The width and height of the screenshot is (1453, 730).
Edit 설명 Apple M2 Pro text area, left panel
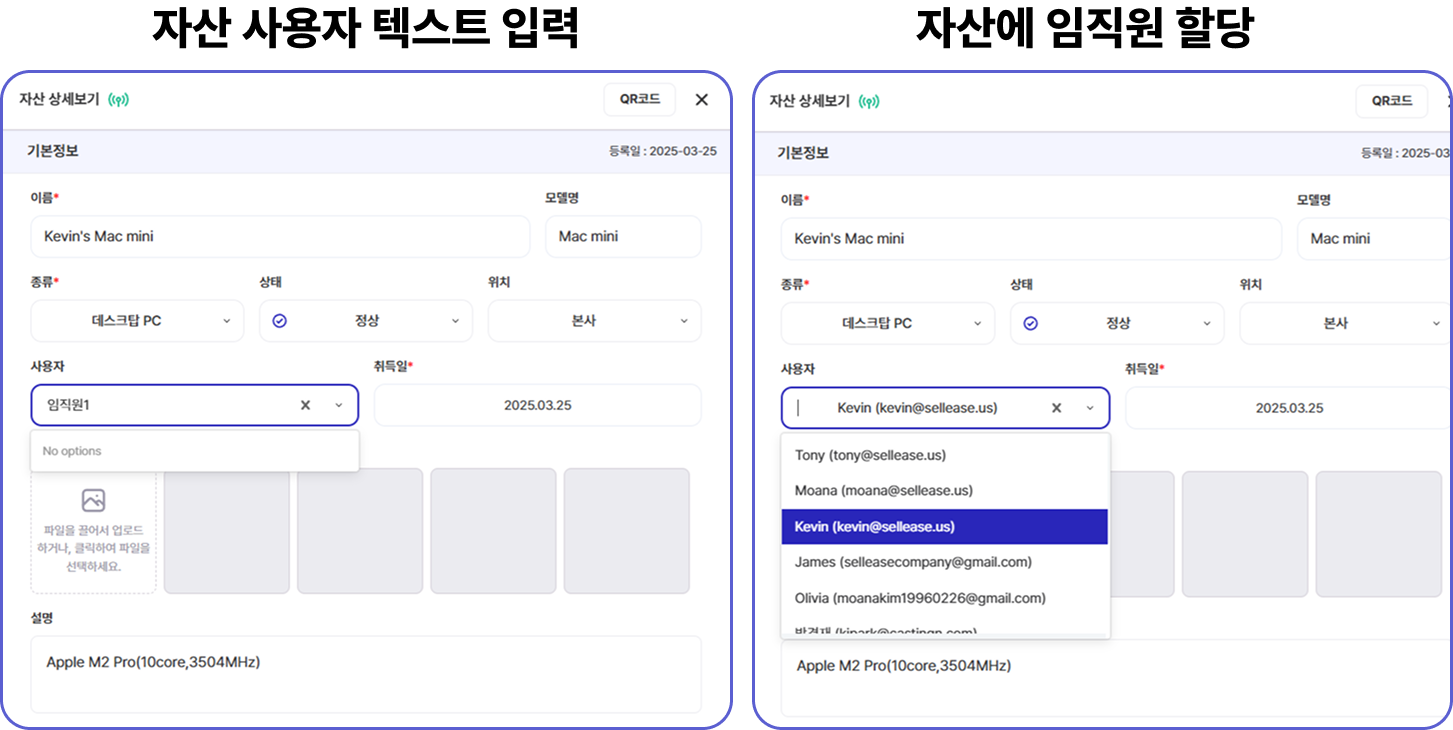[366, 674]
